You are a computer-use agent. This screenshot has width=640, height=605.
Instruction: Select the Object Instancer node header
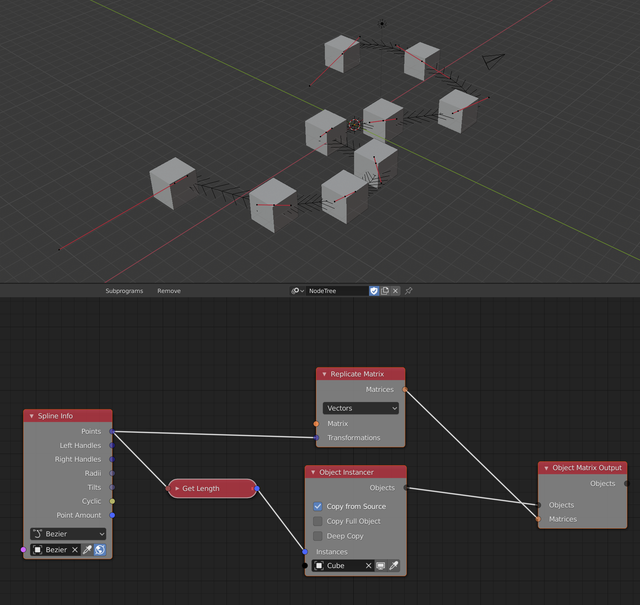[356, 472]
